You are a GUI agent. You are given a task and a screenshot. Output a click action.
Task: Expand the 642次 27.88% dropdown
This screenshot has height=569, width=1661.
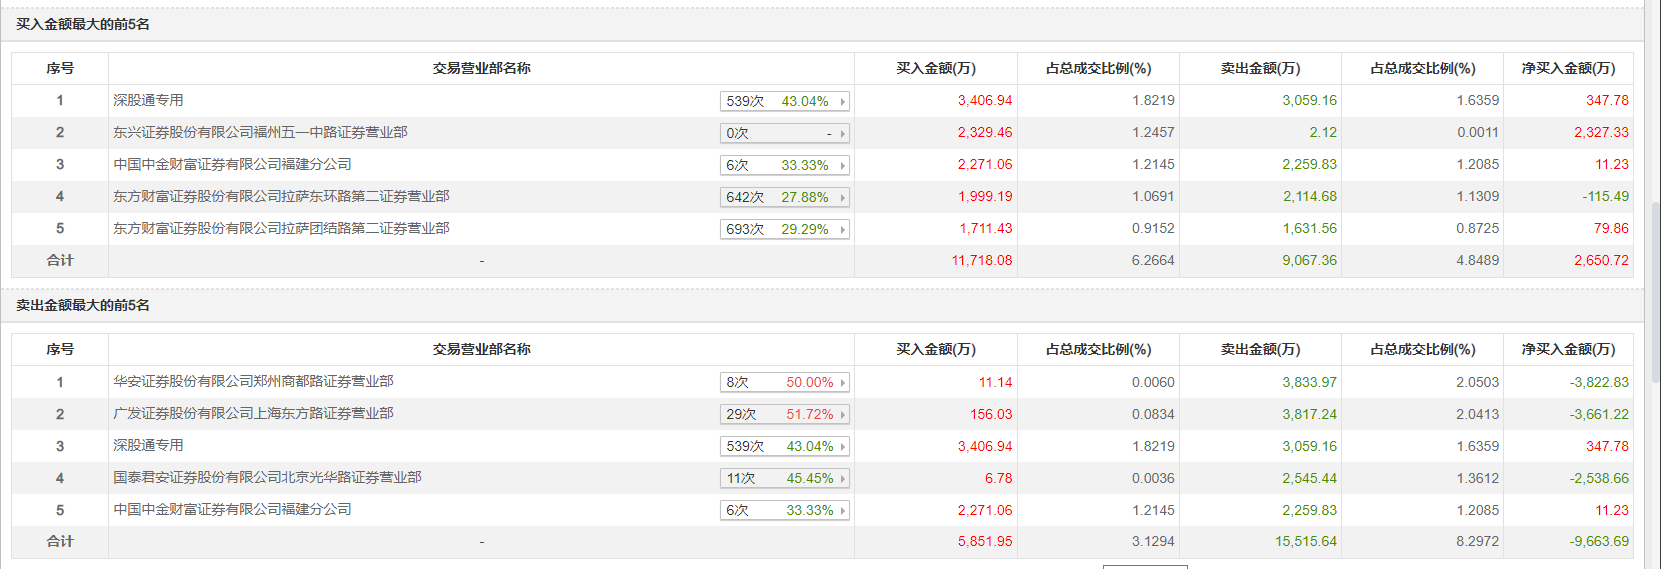click(784, 197)
